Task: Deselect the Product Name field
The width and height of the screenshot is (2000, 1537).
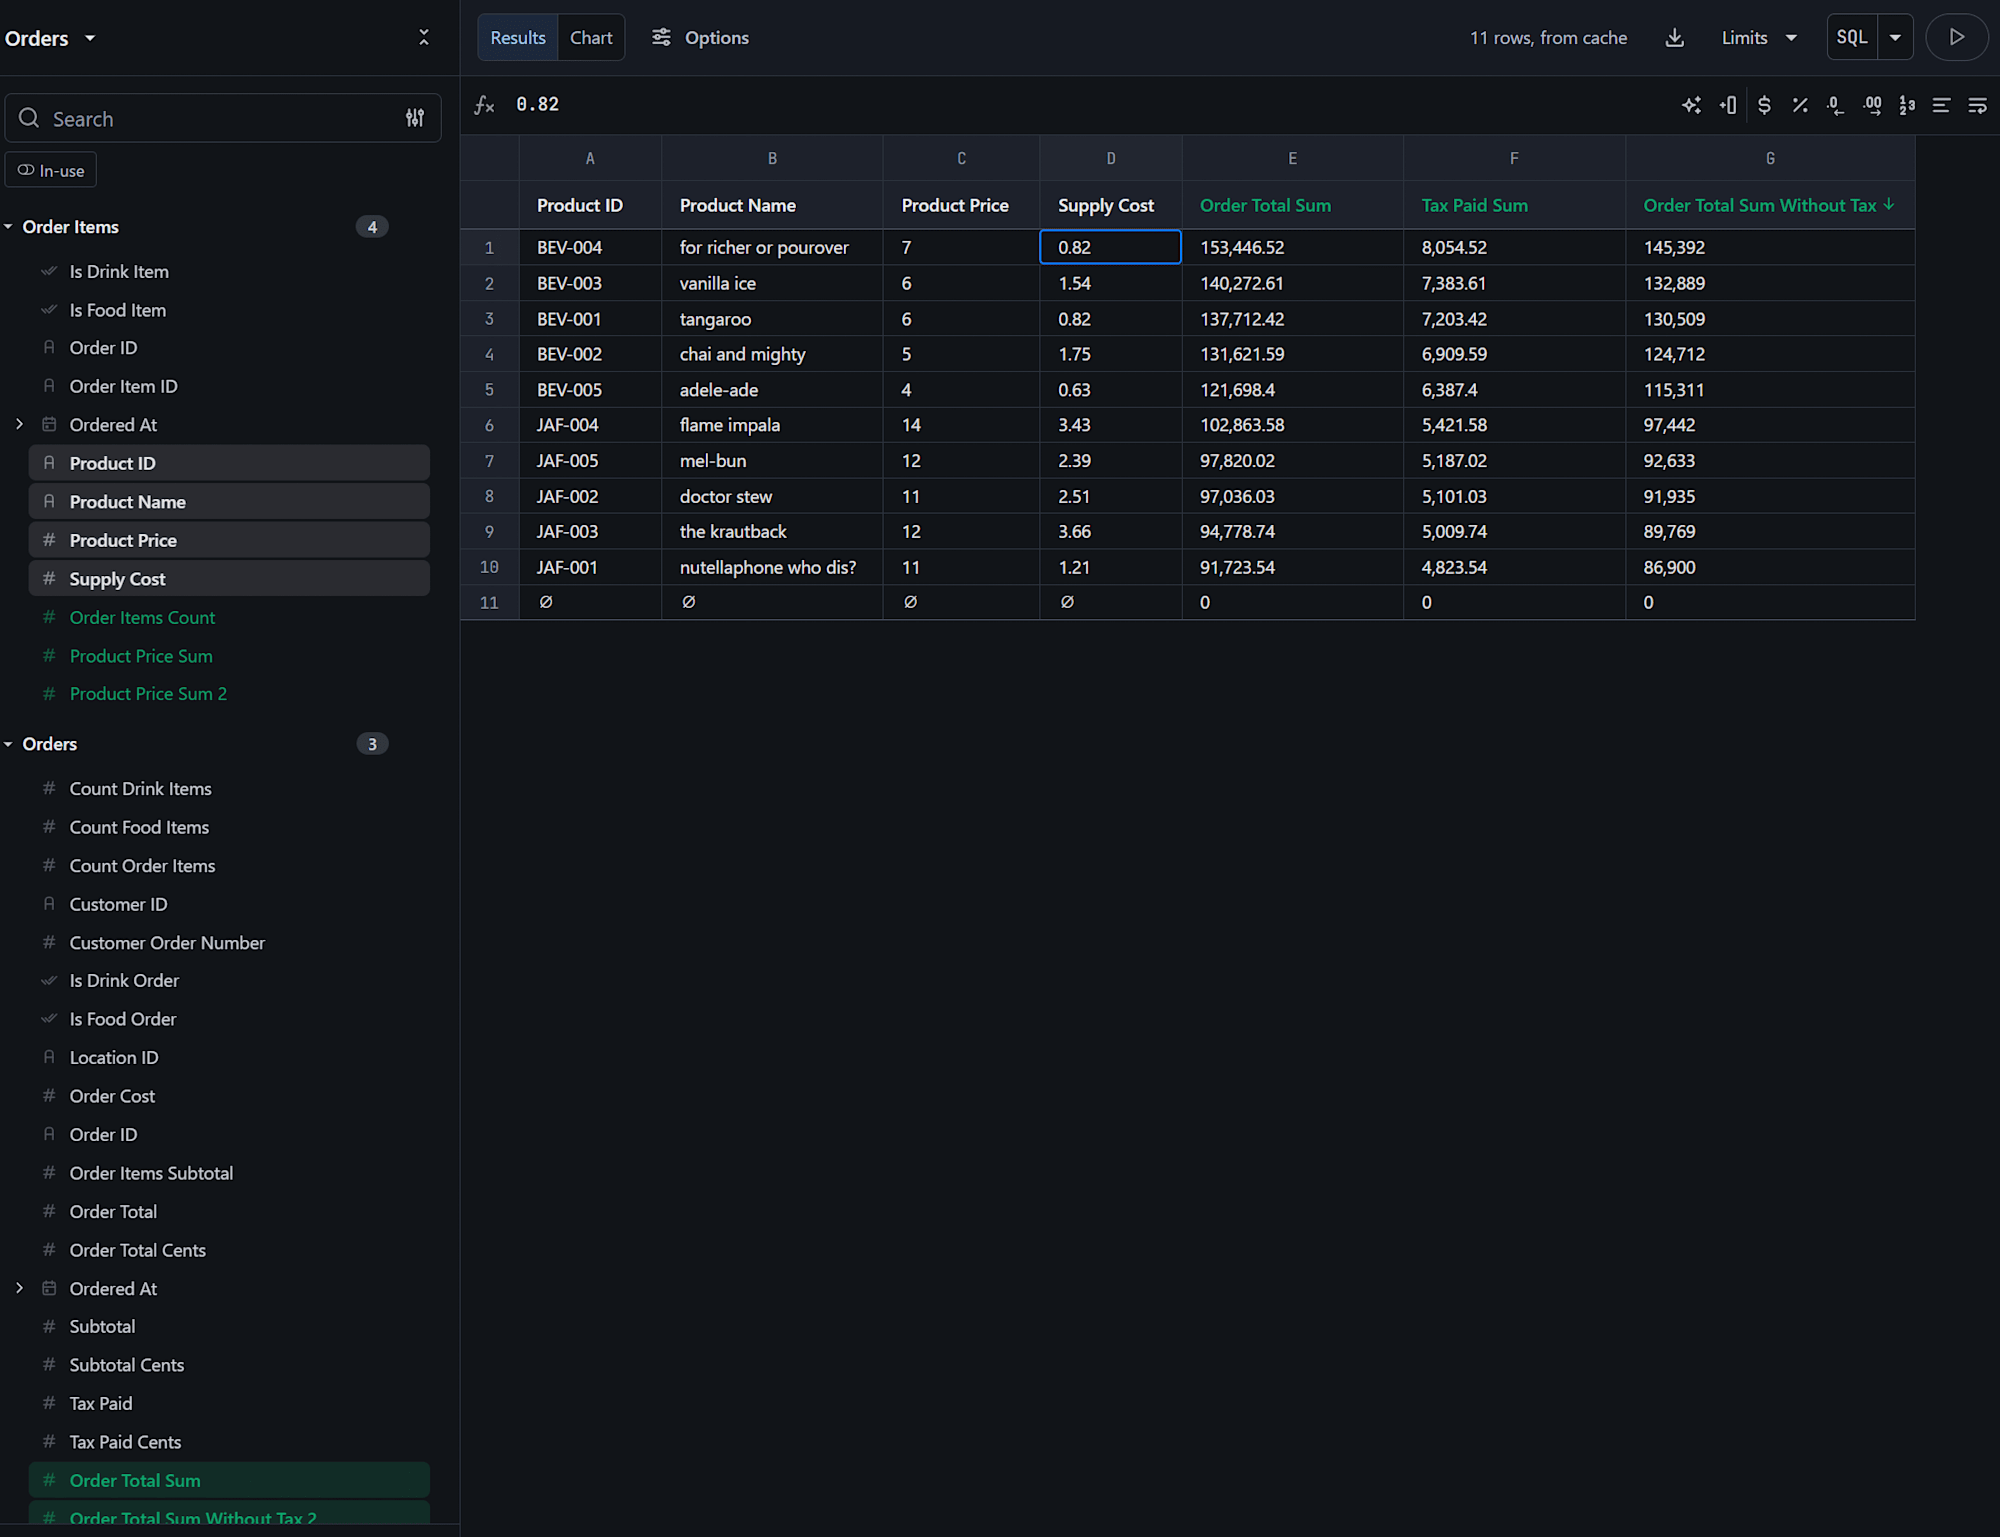Action: pos(229,501)
